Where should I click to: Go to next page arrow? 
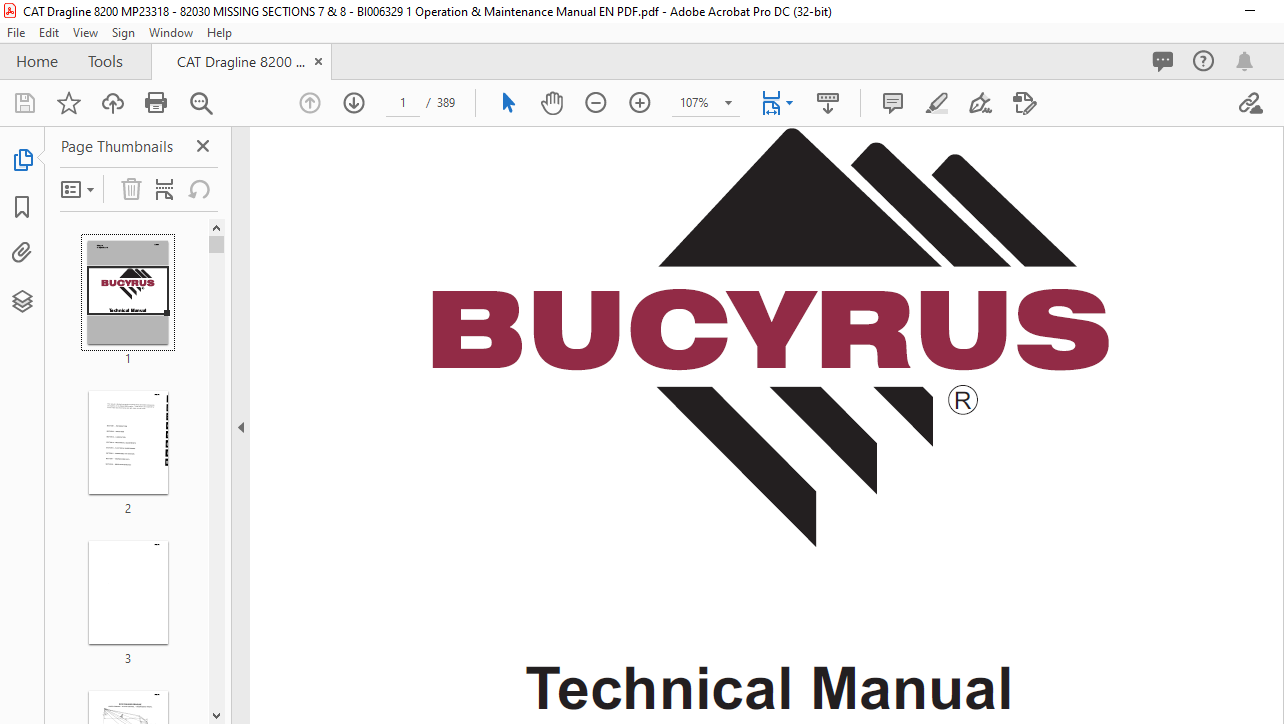354,103
